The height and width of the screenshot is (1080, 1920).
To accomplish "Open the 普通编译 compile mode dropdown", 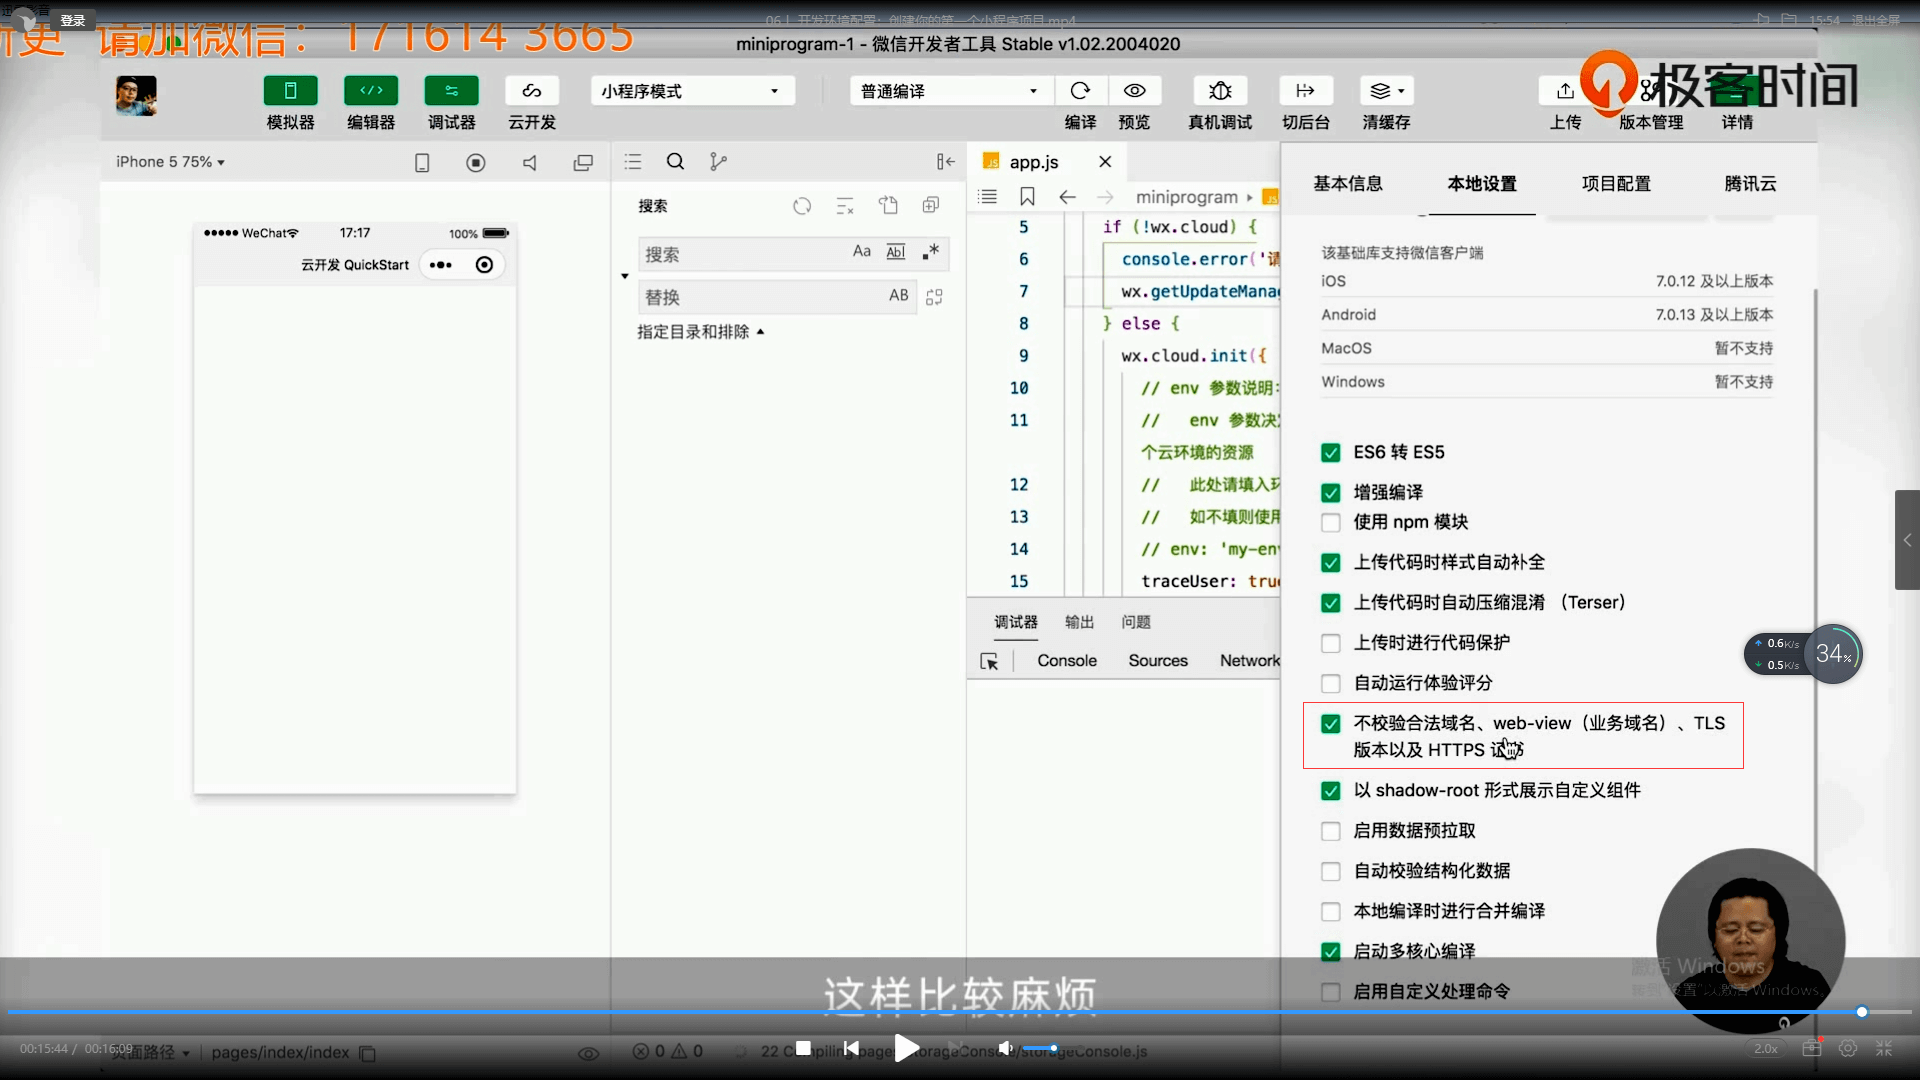I will pos(950,91).
